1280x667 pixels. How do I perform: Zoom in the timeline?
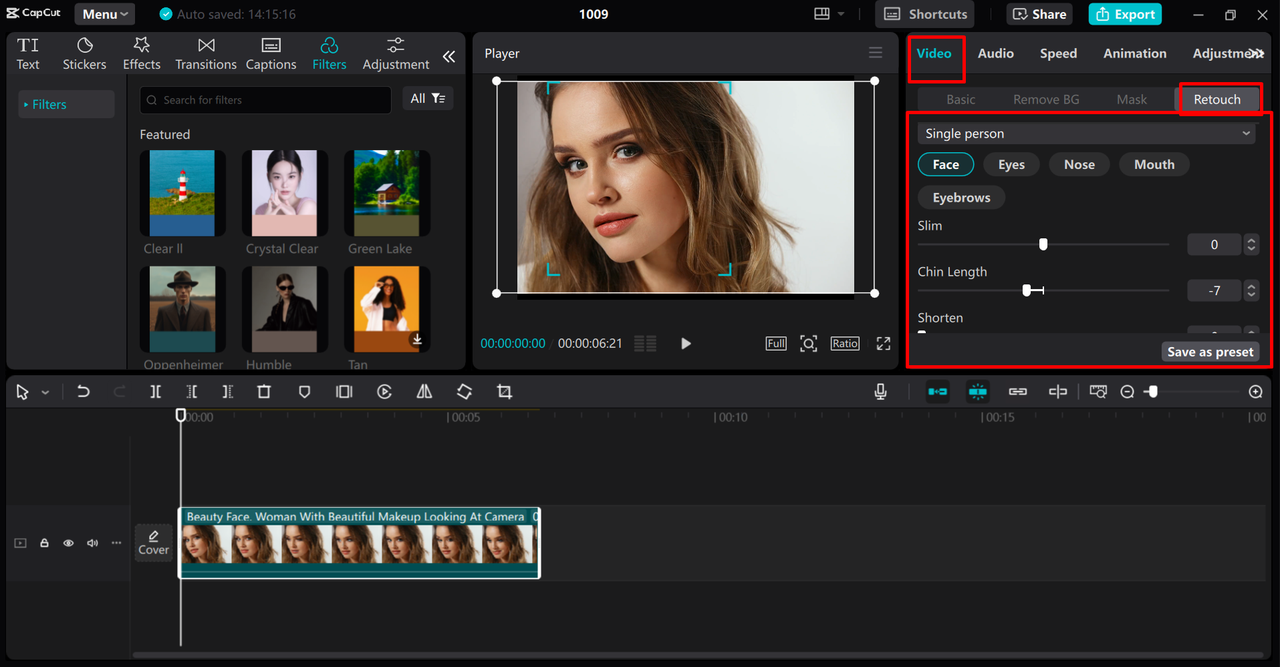(1256, 392)
